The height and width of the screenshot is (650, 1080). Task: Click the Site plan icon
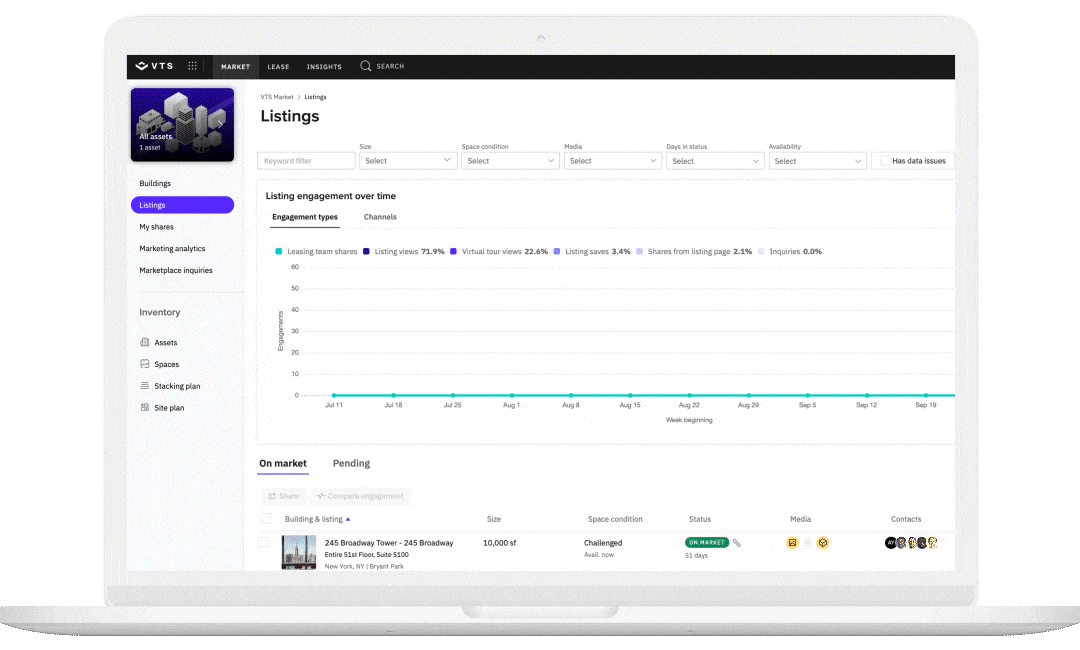tap(145, 407)
